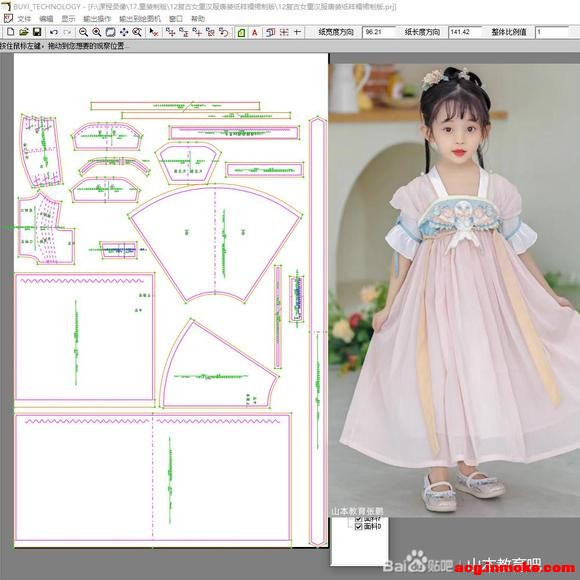Click the new blank file icon
This screenshot has width=580, height=580.
click(x=11, y=32)
